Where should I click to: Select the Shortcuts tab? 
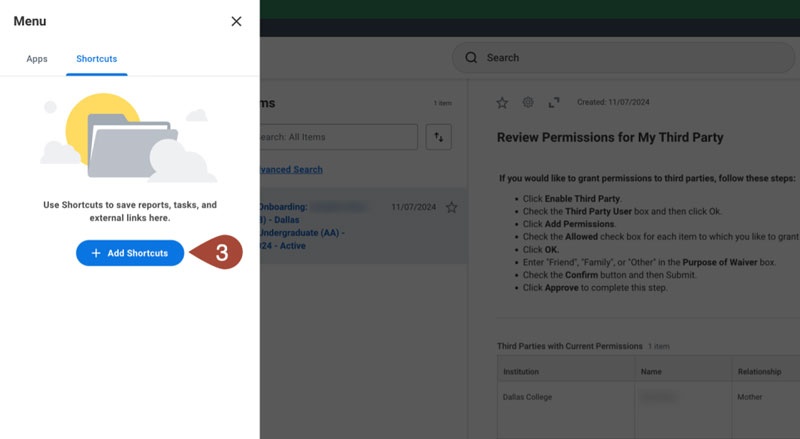tap(97, 59)
